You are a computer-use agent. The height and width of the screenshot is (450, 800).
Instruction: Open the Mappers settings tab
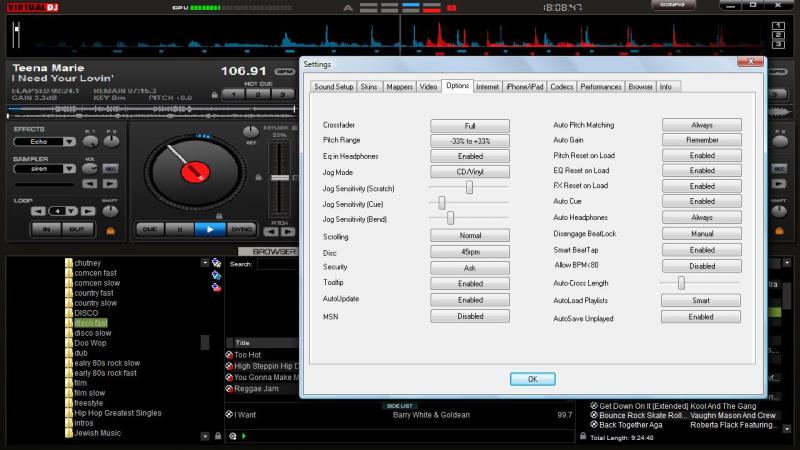click(399, 87)
